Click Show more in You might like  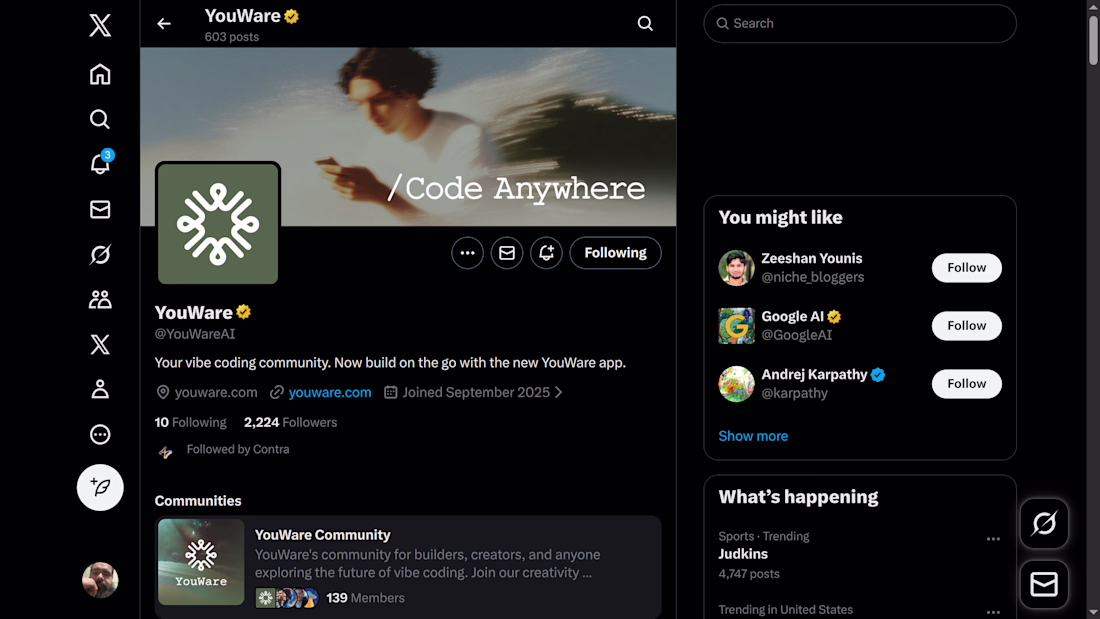[753, 436]
